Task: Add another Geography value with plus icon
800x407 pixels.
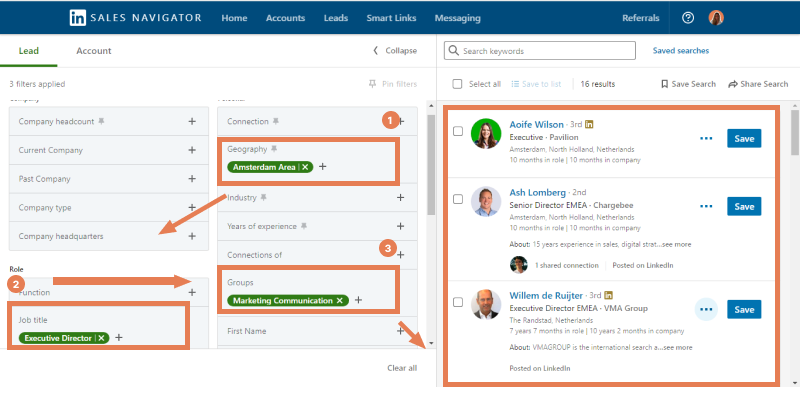Action: click(322, 166)
